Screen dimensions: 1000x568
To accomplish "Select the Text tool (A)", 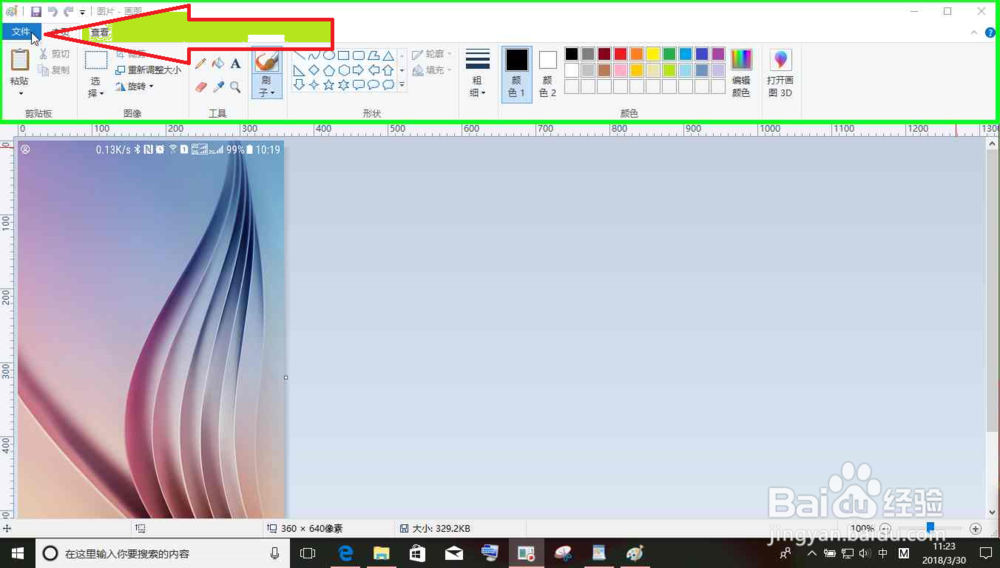I will (x=235, y=63).
